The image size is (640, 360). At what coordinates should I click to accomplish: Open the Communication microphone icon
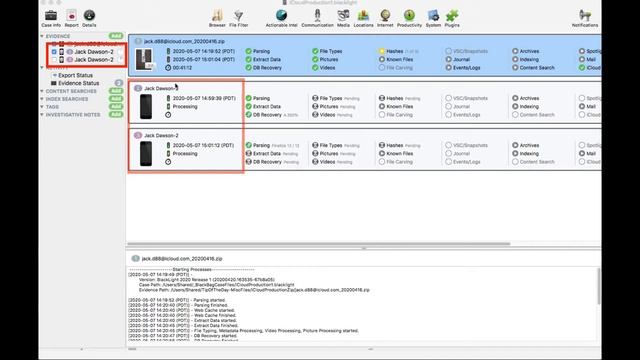317,15
